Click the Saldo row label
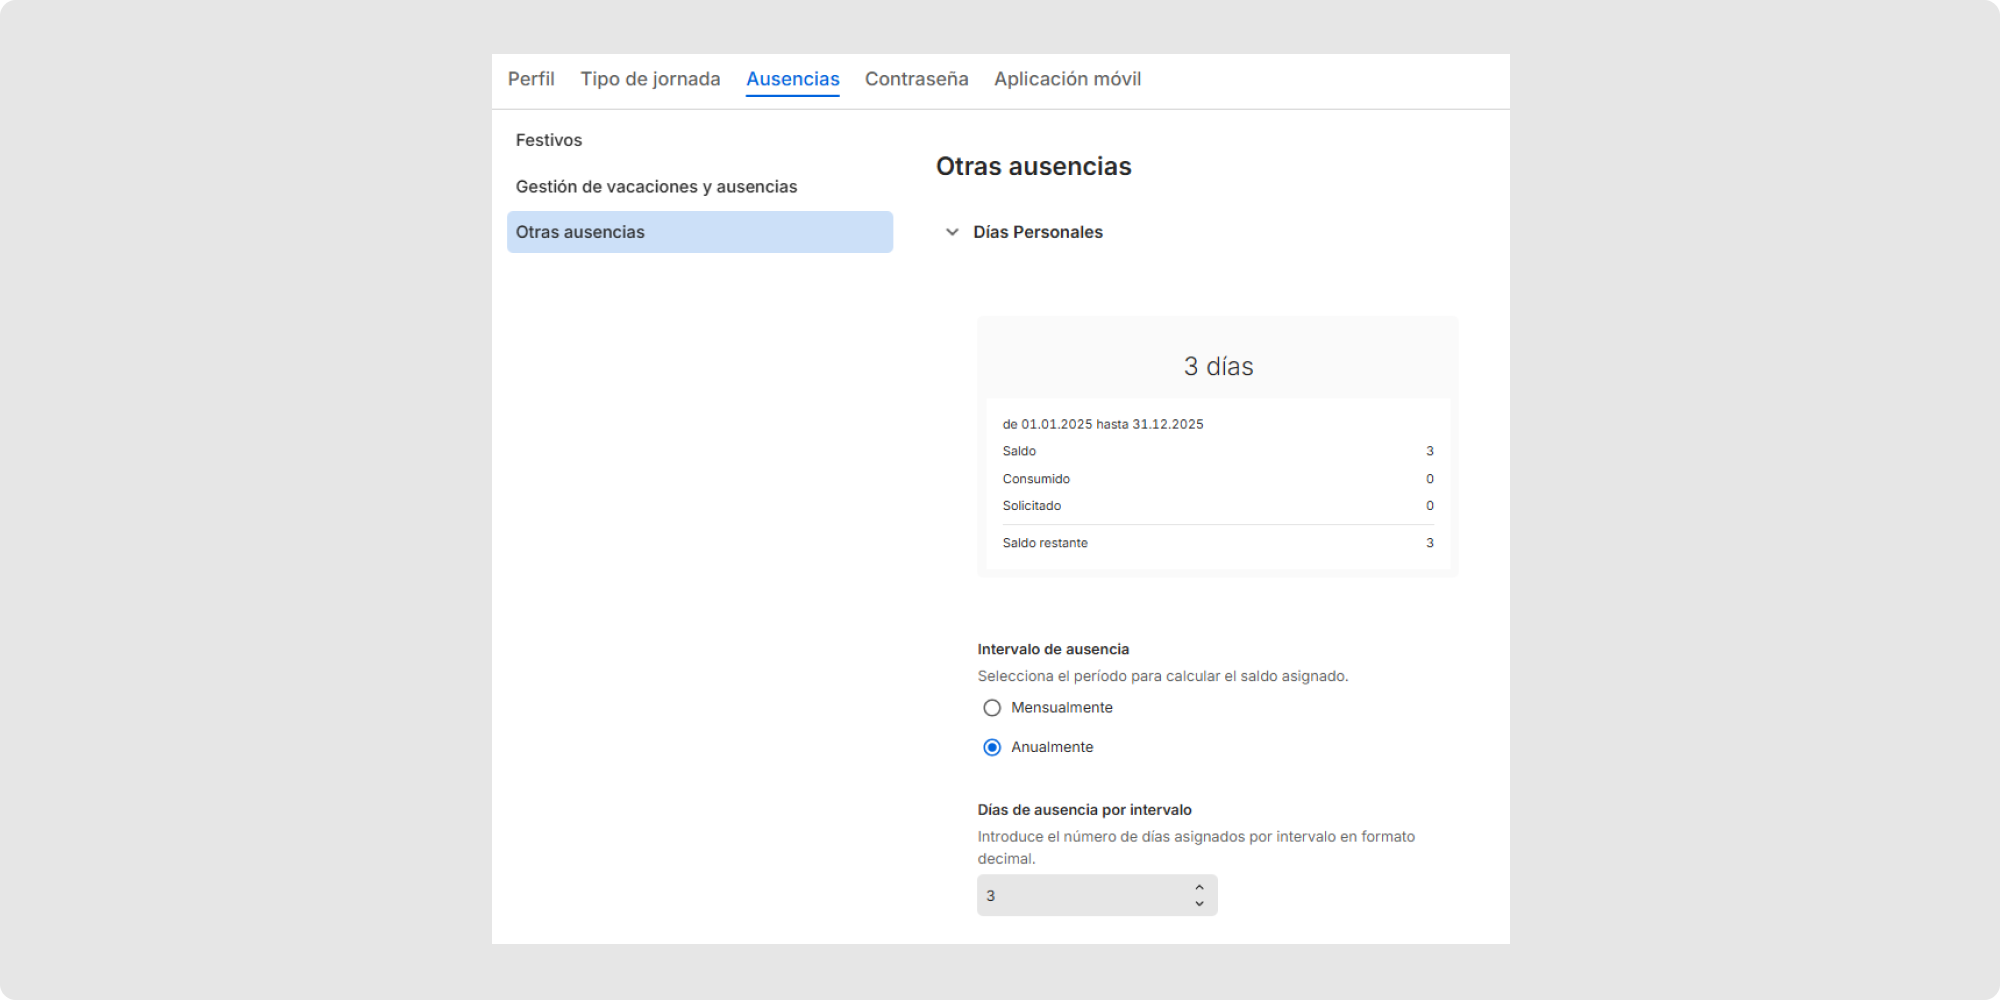2000x1000 pixels. tap(1019, 451)
